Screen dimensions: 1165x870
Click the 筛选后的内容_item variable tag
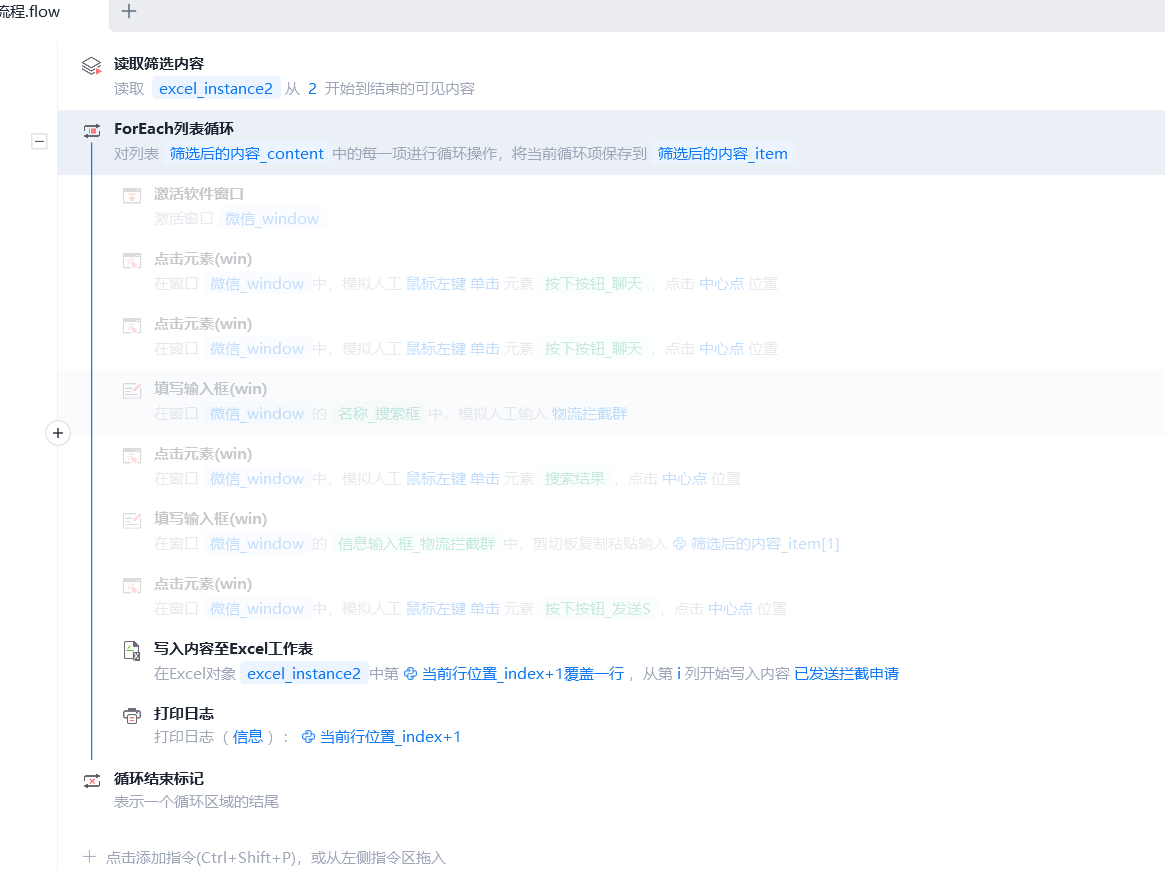tap(722, 154)
